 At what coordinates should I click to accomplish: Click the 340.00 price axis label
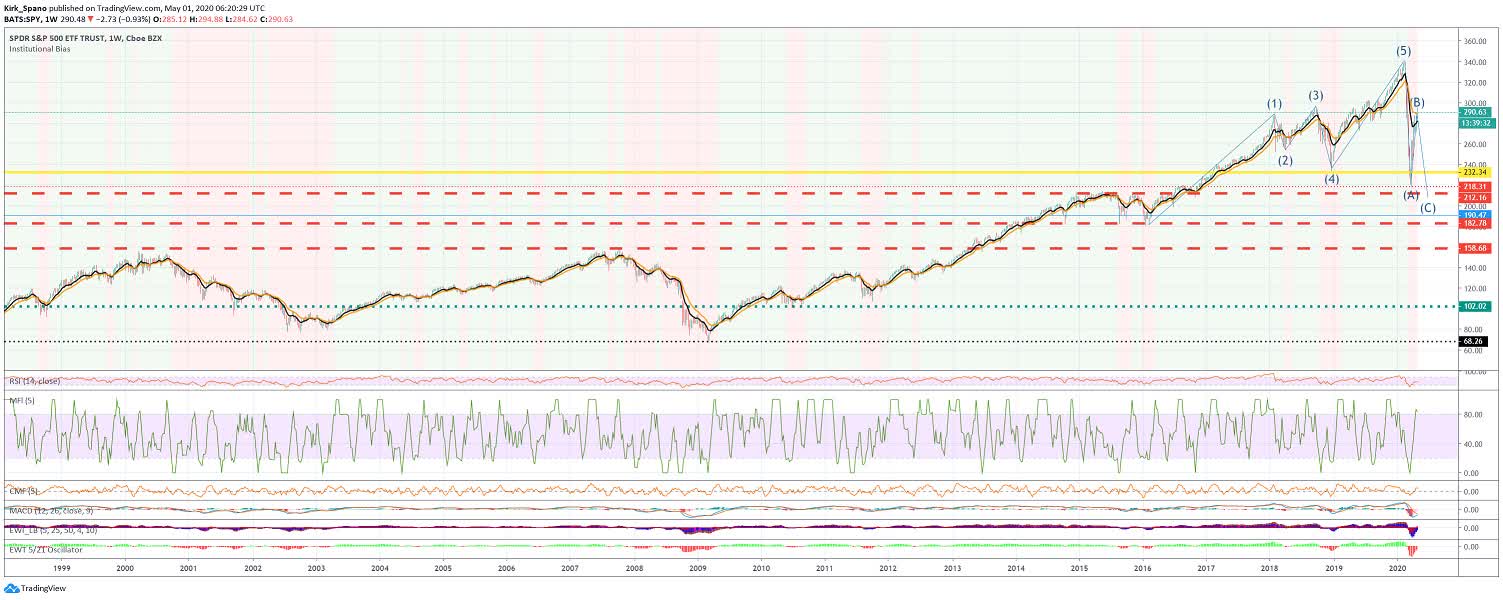tap(1476, 62)
